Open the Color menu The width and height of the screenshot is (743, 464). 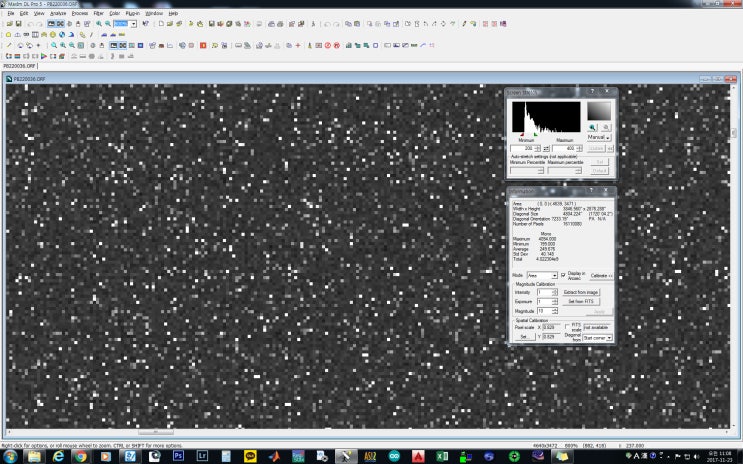(115, 13)
